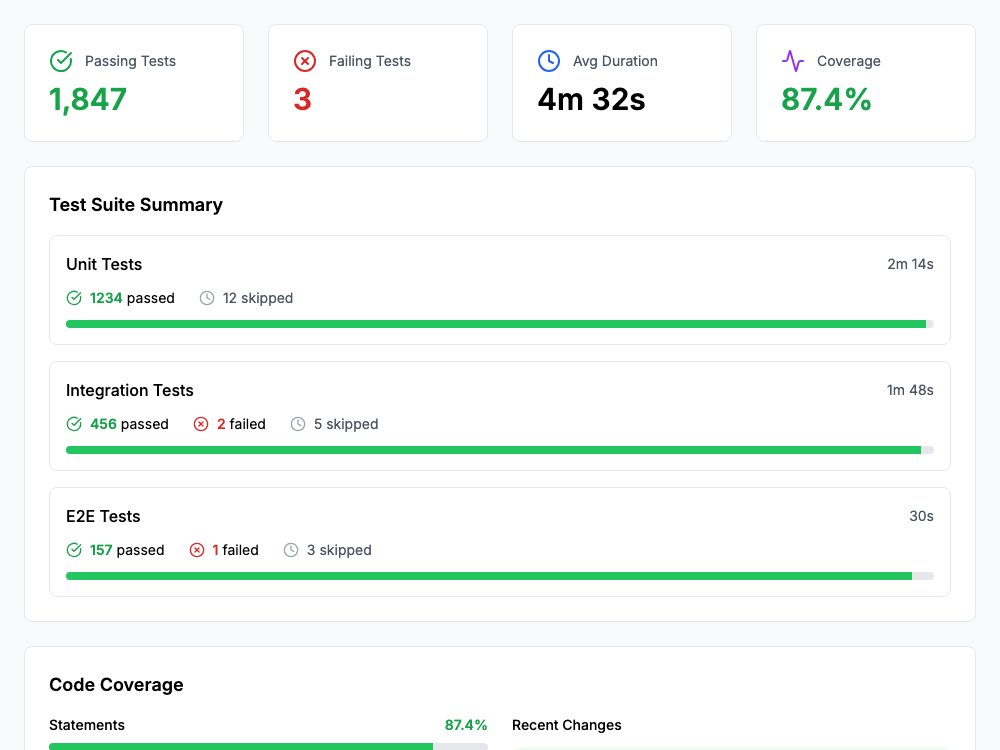Click the Integration Tests suite title
Screen dimensions: 1000x750
click(129, 390)
